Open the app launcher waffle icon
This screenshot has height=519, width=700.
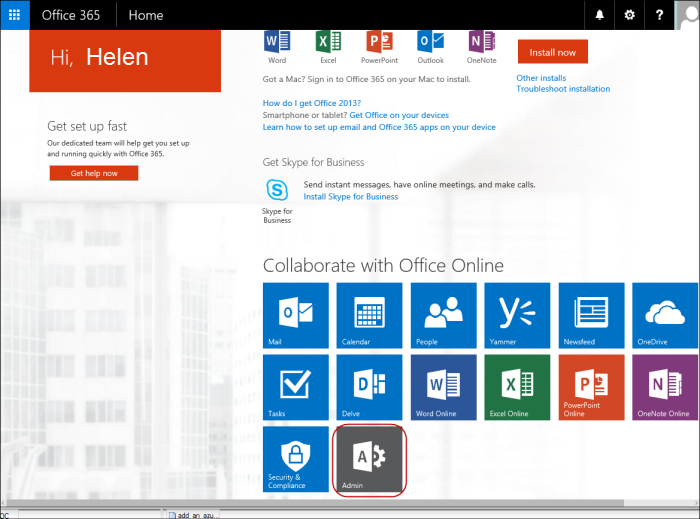[15, 15]
